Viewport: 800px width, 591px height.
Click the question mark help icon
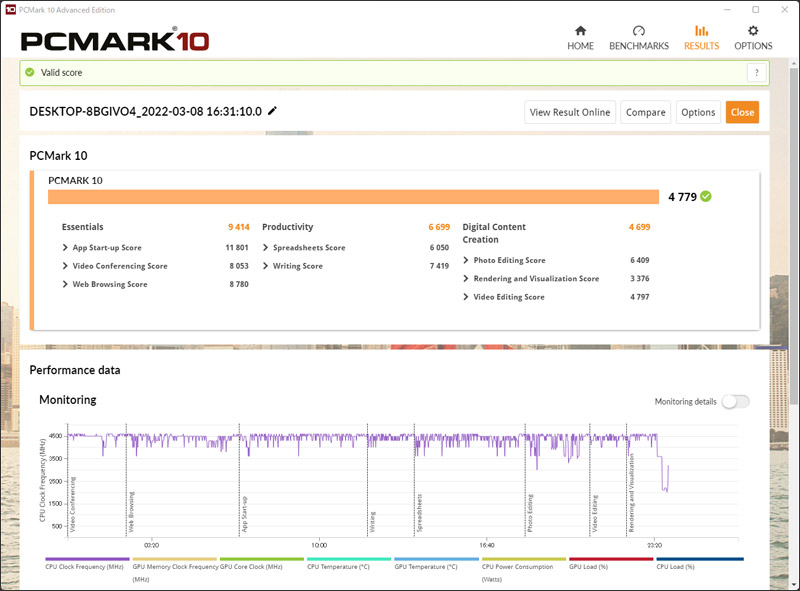point(757,73)
